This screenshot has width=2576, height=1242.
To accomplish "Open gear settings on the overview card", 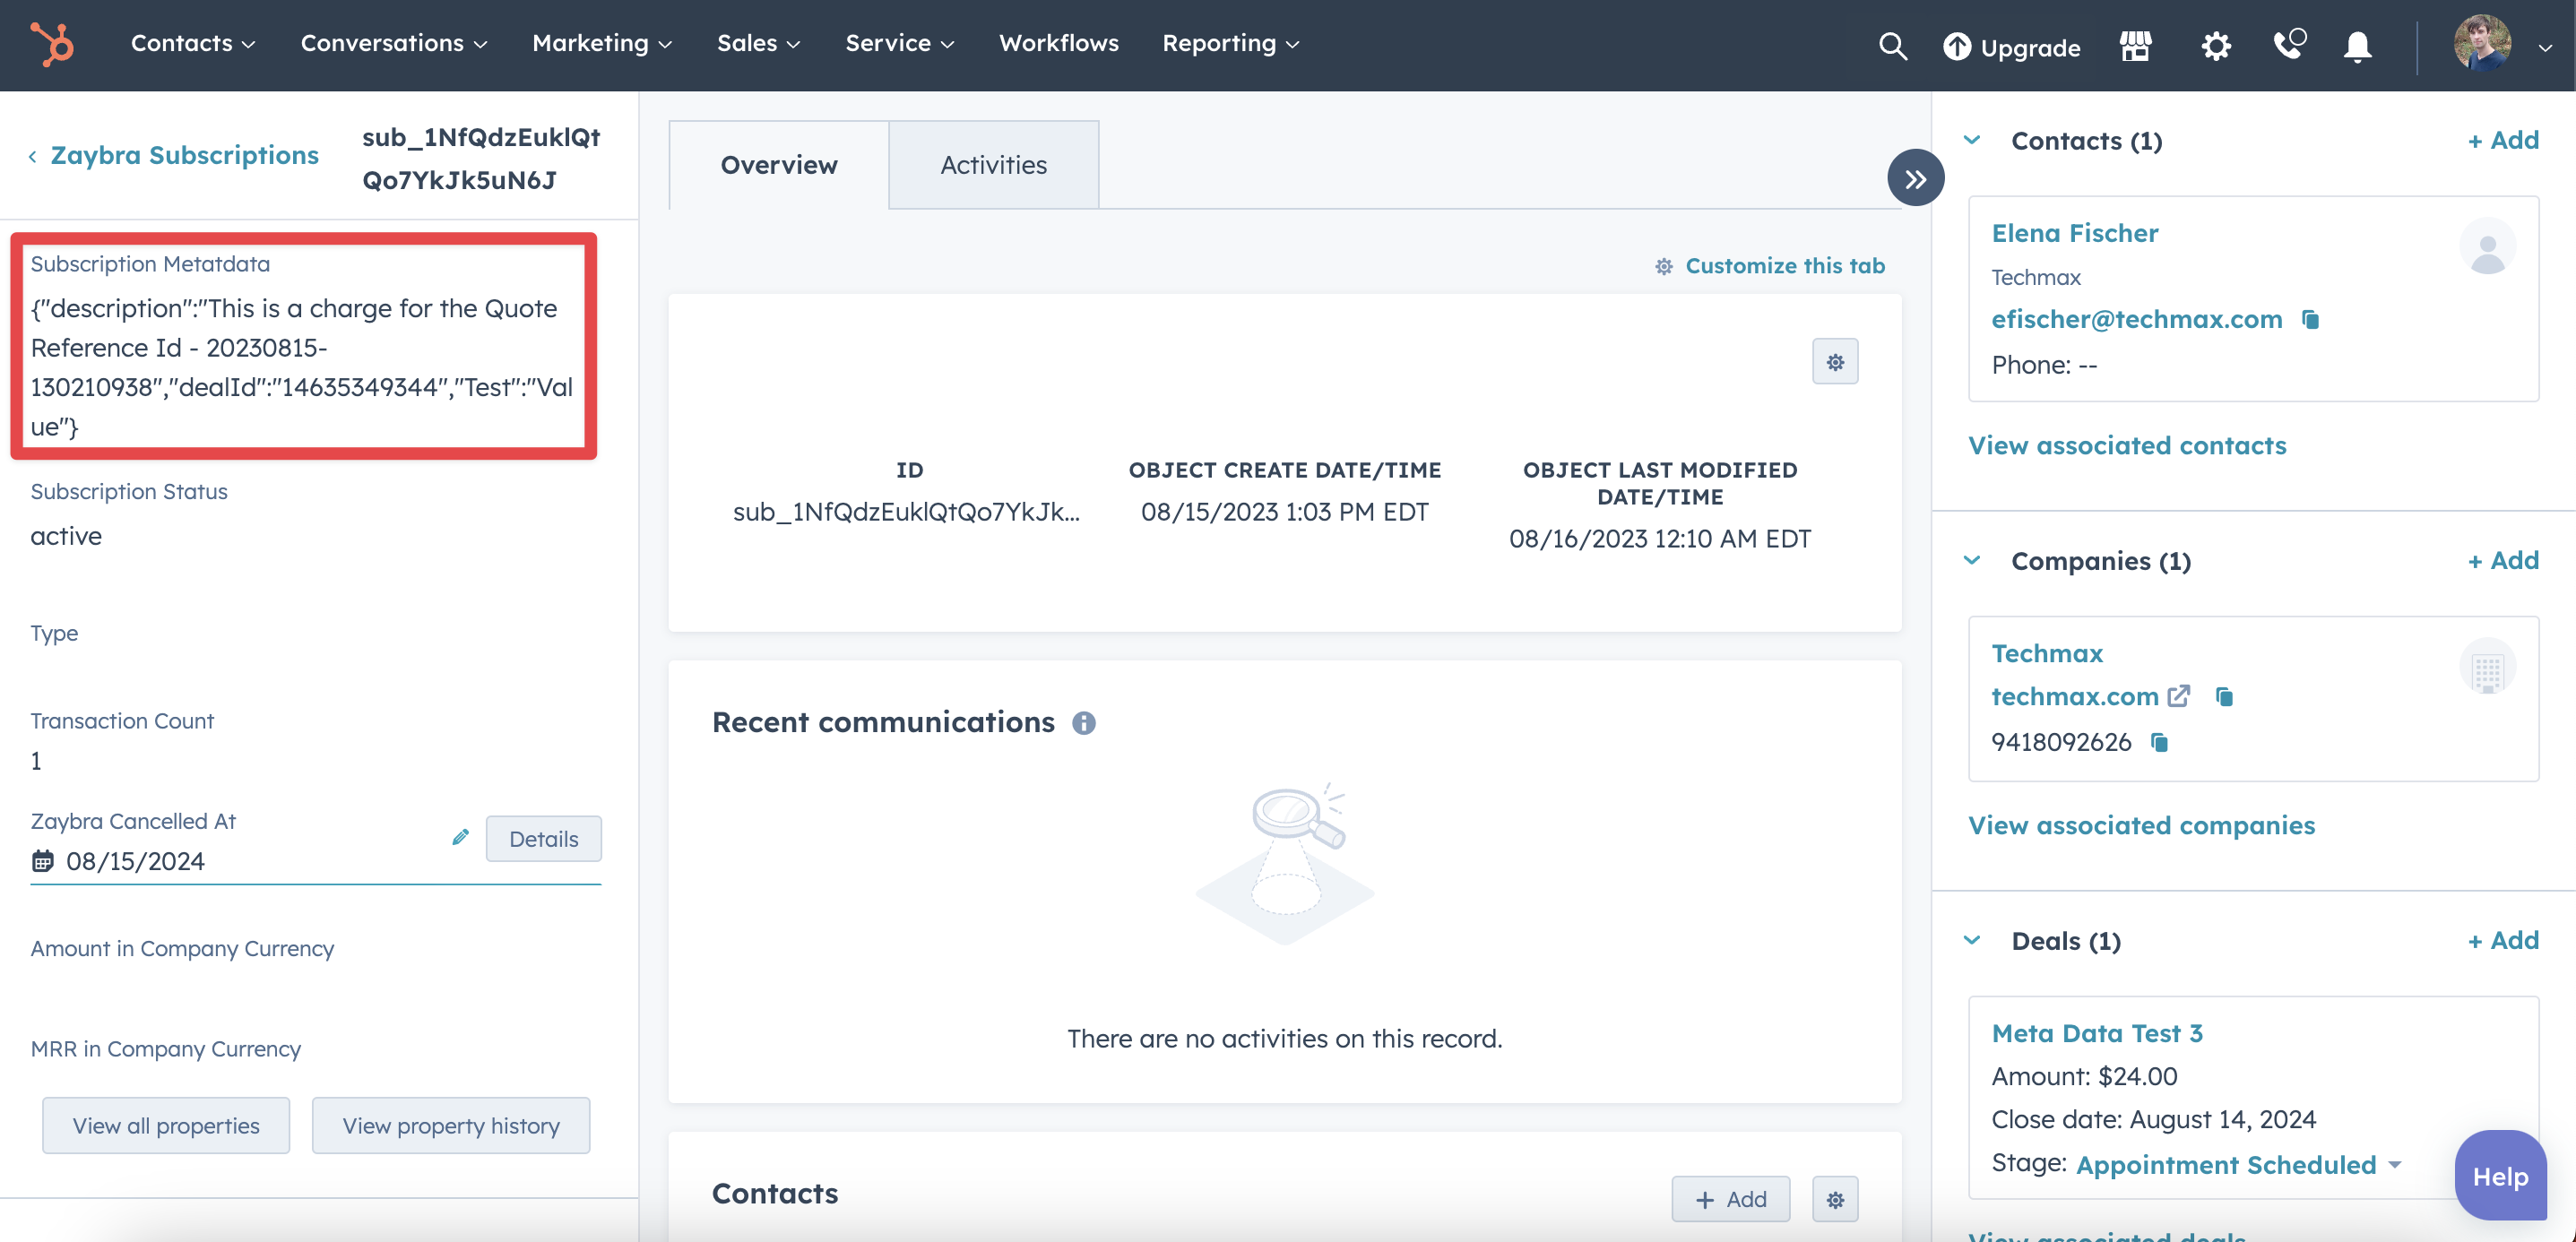I will point(1835,361).
